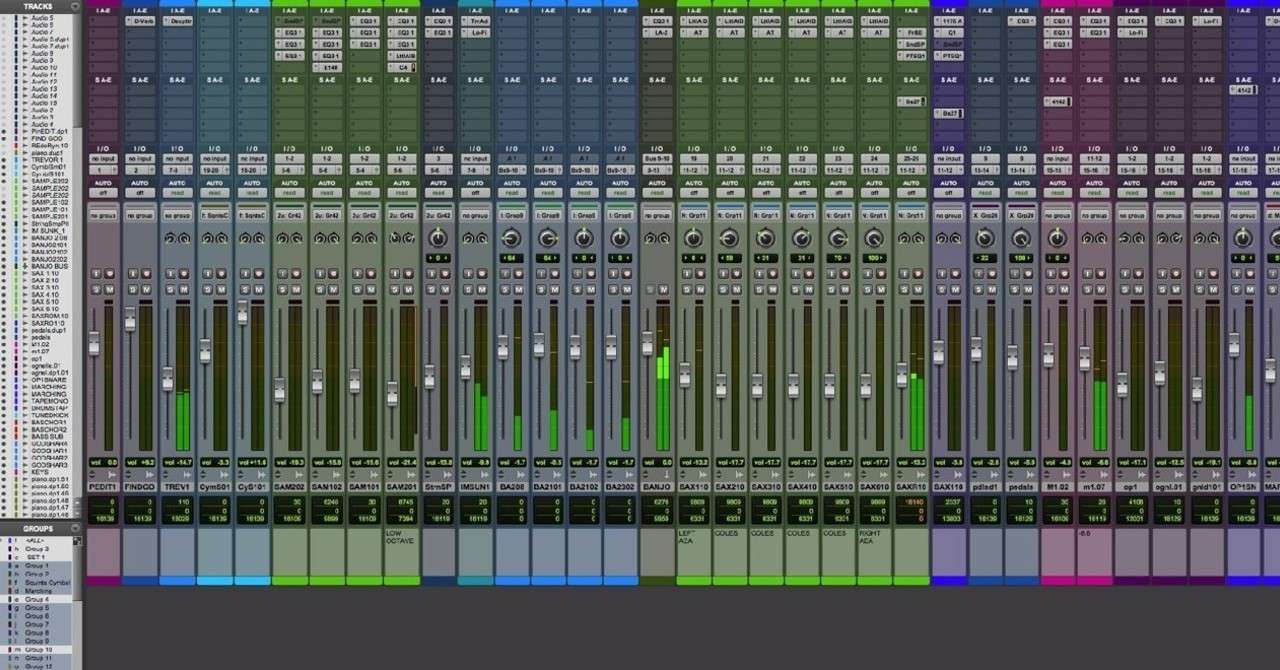1280x670 pixels.
Task: Open first EQ3 1 insert on StmSP
Action: pyautogui.click(x=439, y=21)
